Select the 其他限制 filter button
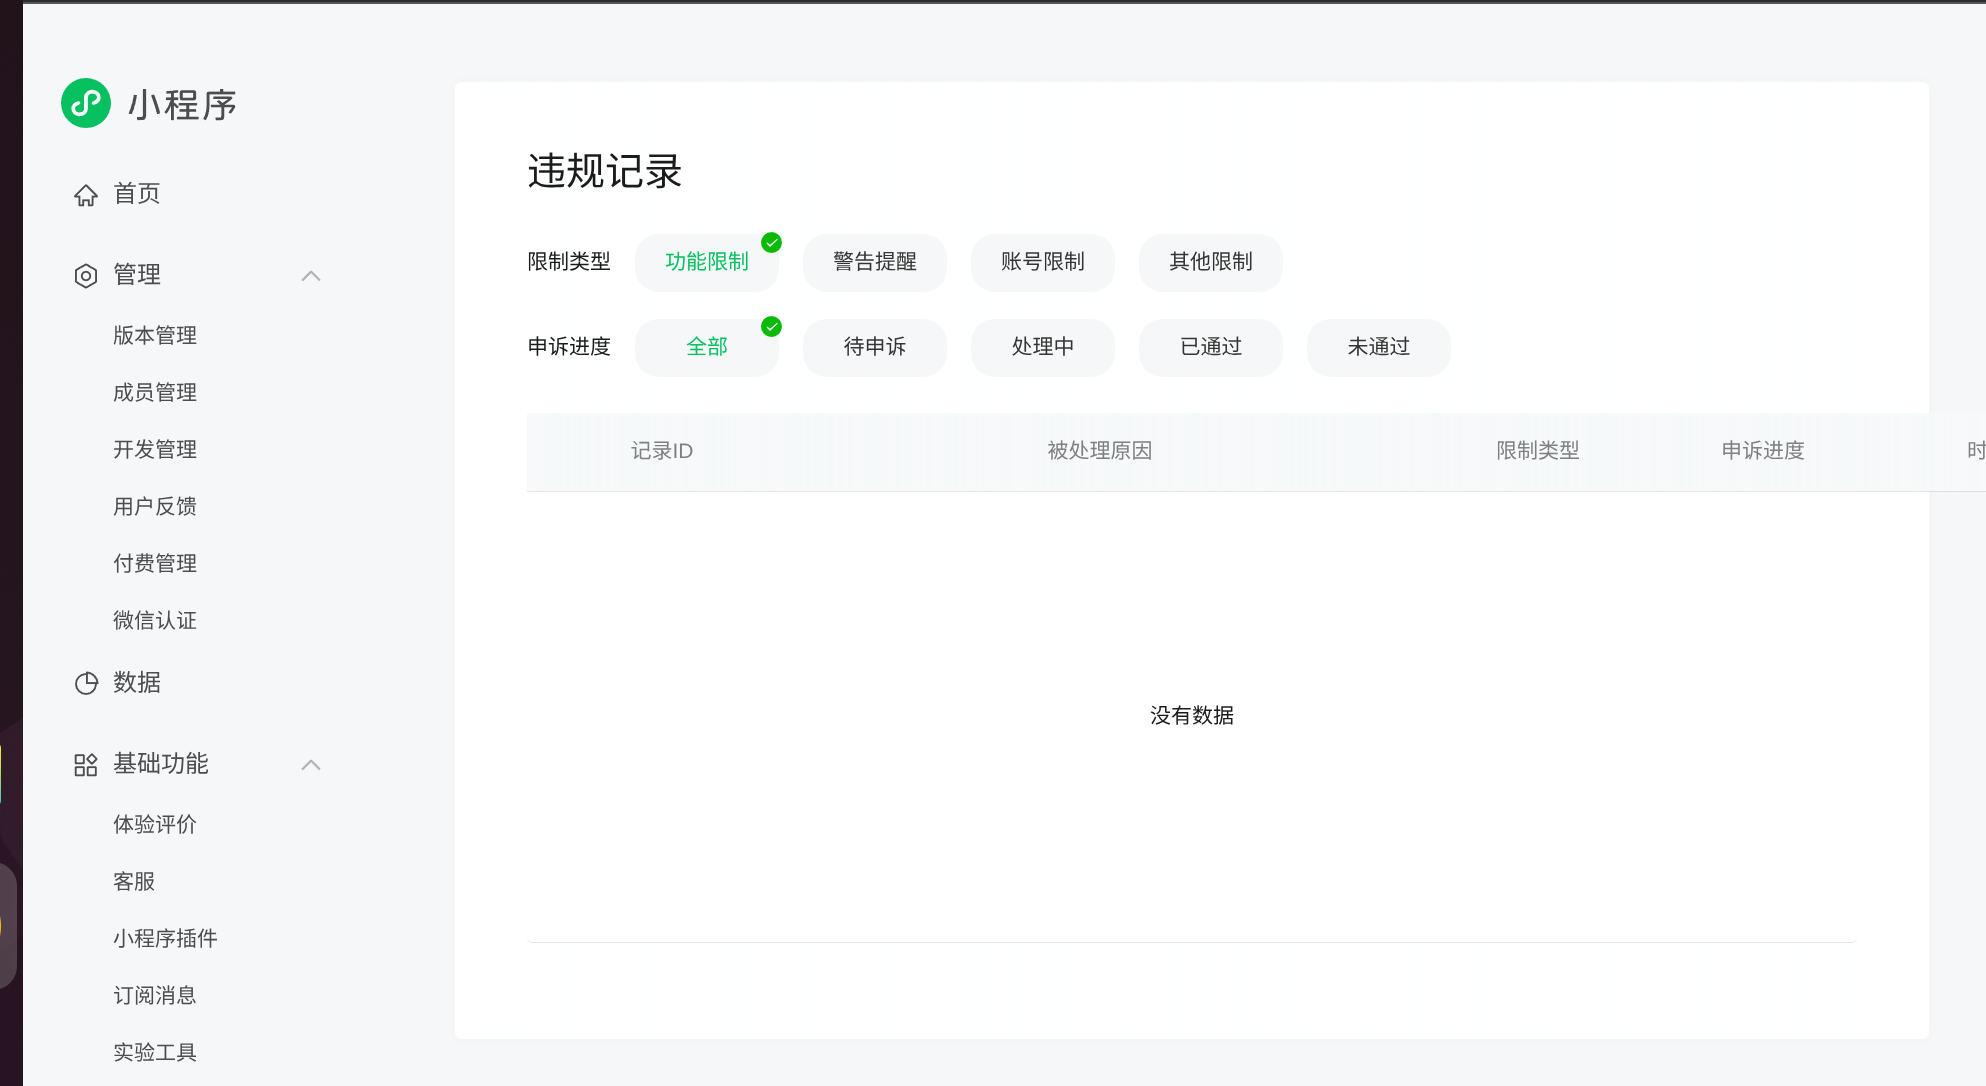The height and width of the screenshot is (1086, 1986). pyautogui.click(x=1210, y=262)
